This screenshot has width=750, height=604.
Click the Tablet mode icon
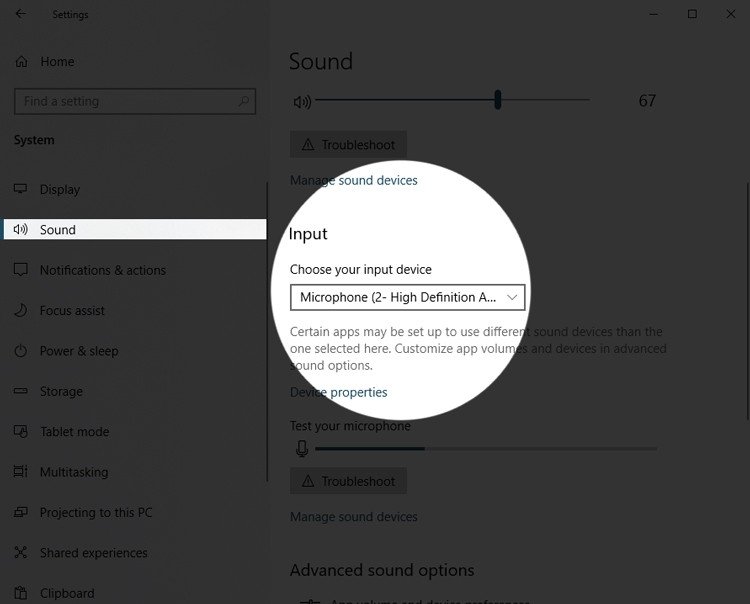21,431
